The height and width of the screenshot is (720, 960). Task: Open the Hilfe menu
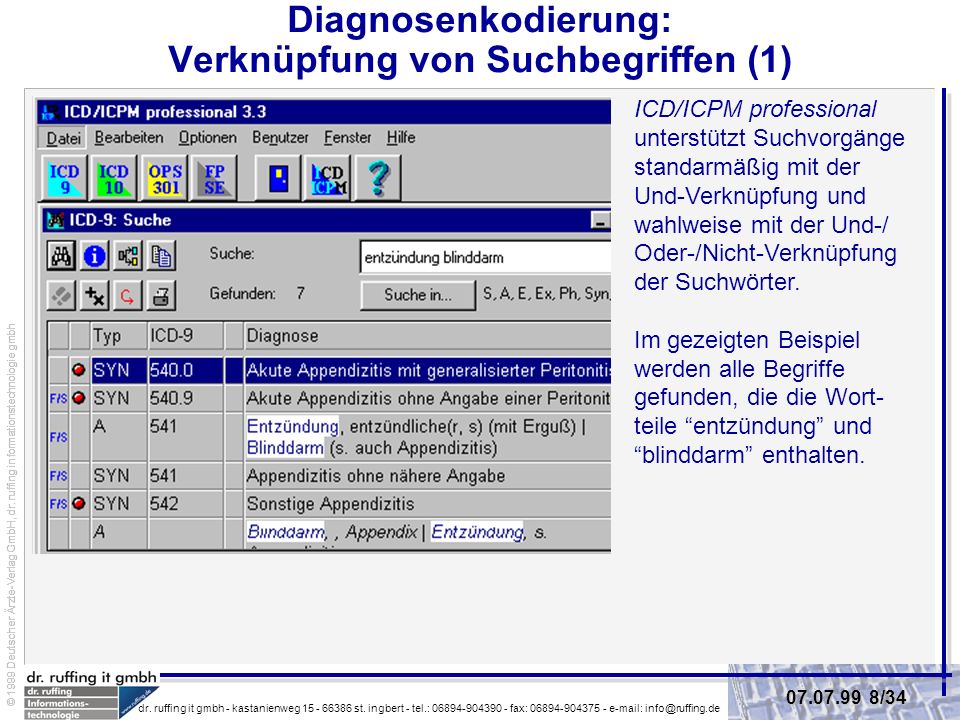point(401,138)
